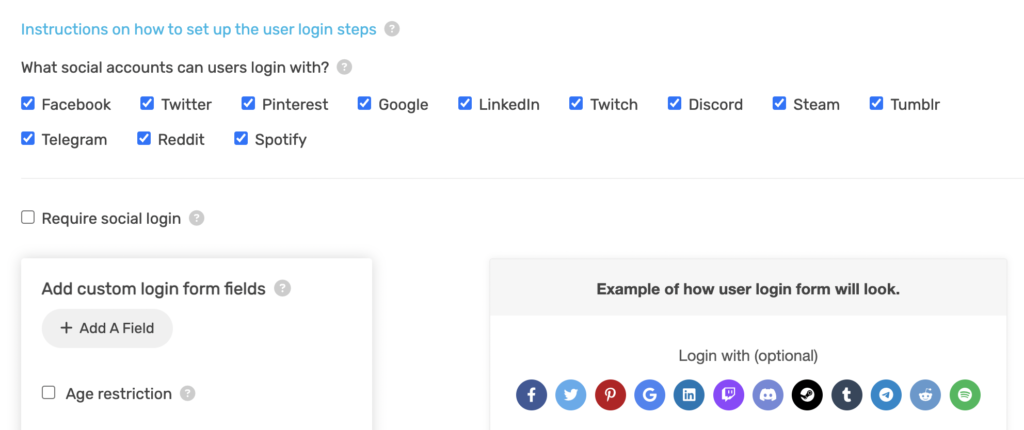Screen dimensions: 1024x430
Task: Click the Facebook login icon in preview
Action: [x=532, y=395]
